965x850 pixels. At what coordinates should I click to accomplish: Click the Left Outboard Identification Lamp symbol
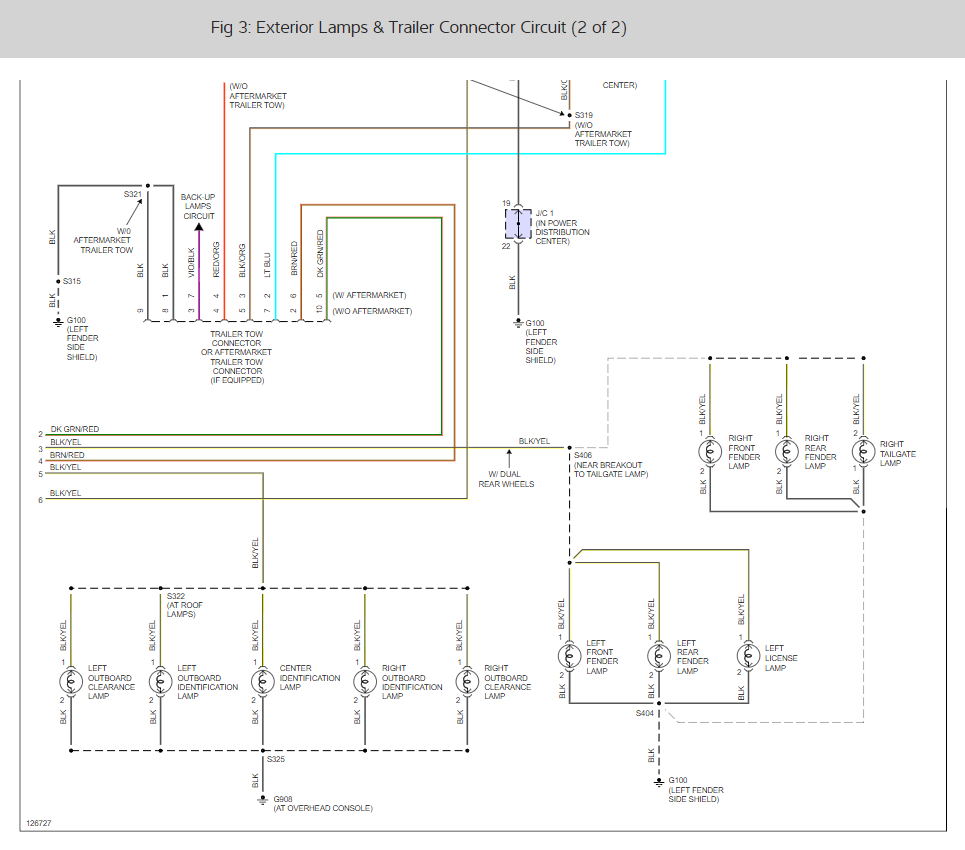(161, 681)
